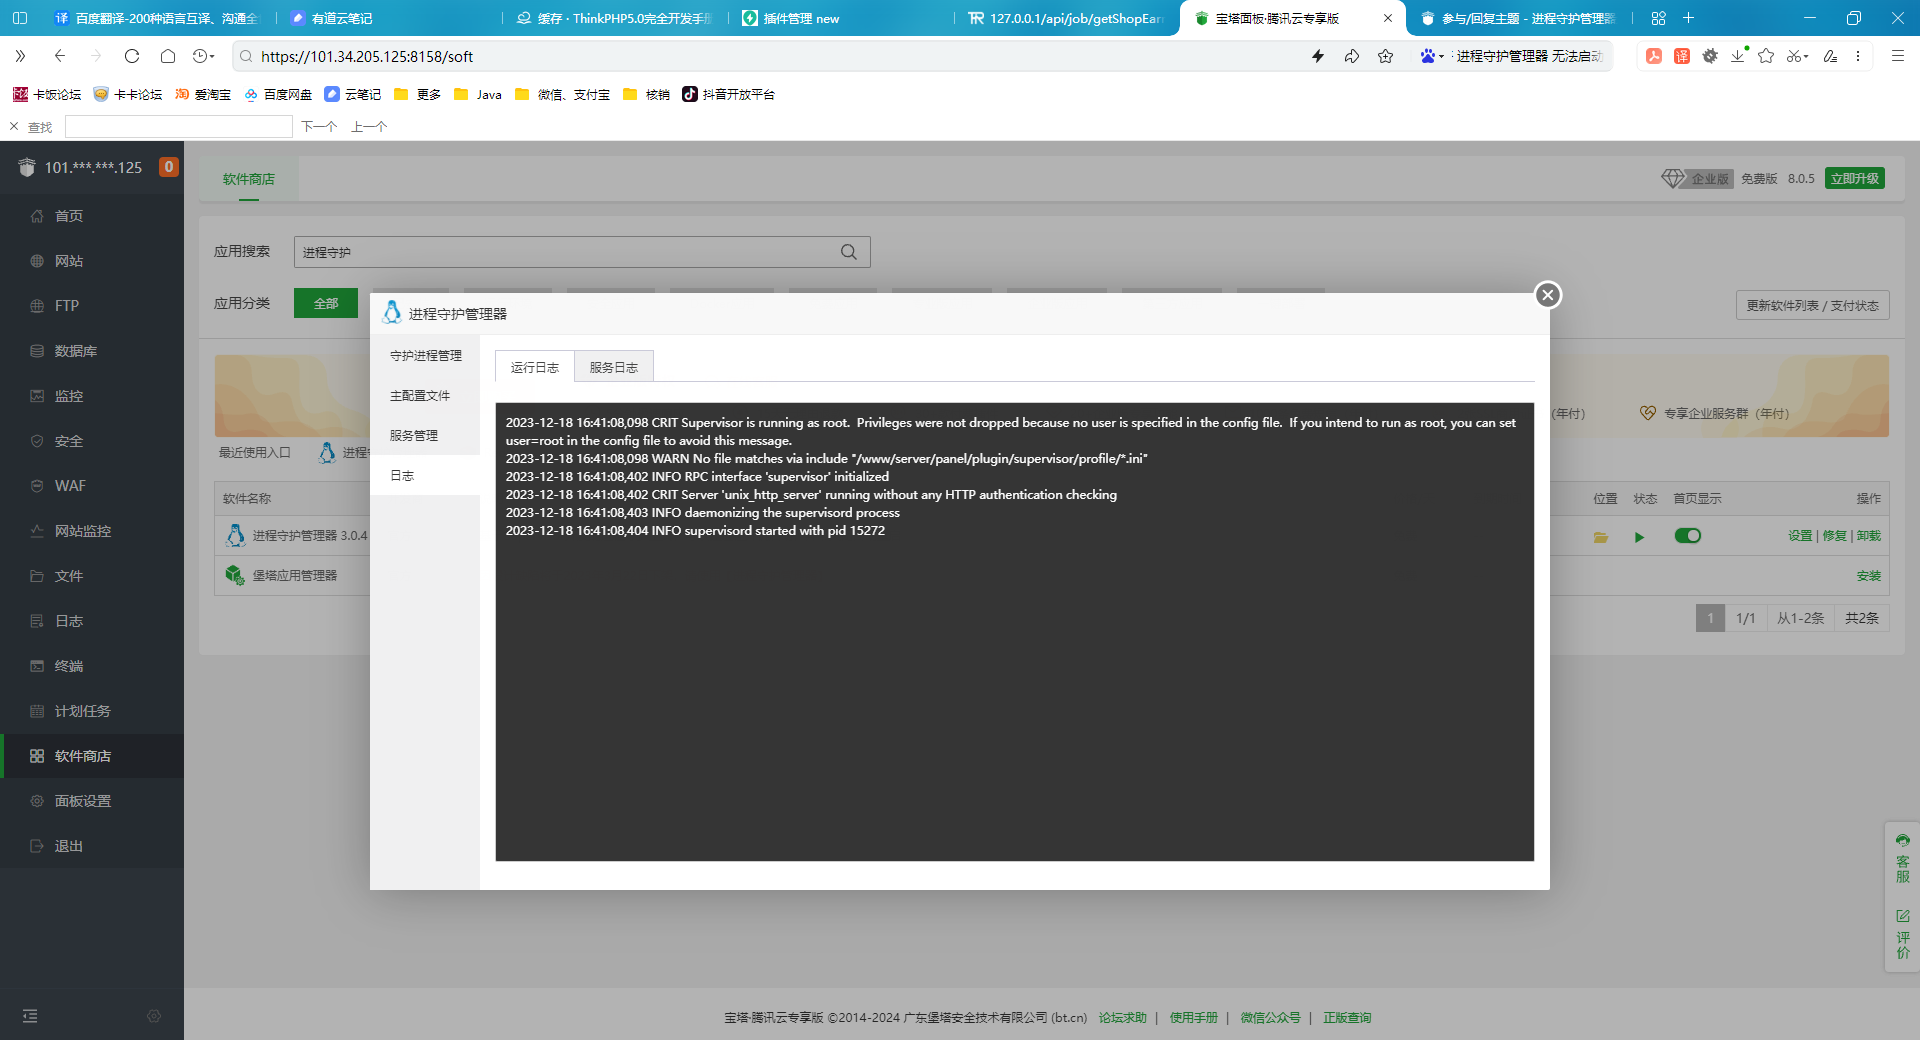1920x1040 pixels.
Task: Click 修复 link for 进程守护管理器
Action: pos(1834,536)
